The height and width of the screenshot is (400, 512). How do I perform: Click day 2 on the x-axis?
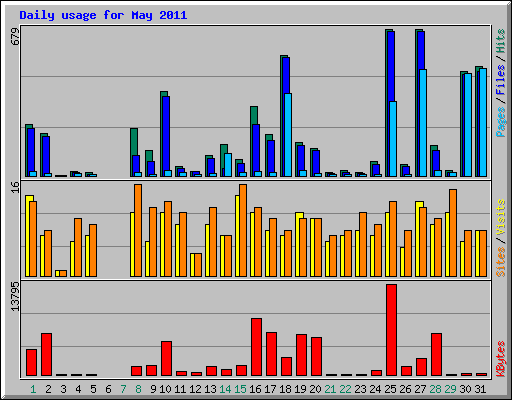[x=48, y=389]
